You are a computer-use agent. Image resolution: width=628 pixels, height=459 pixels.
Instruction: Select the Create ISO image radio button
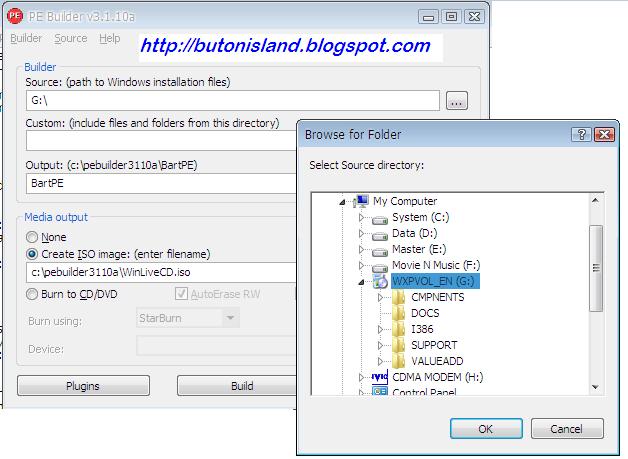(32, 254)
